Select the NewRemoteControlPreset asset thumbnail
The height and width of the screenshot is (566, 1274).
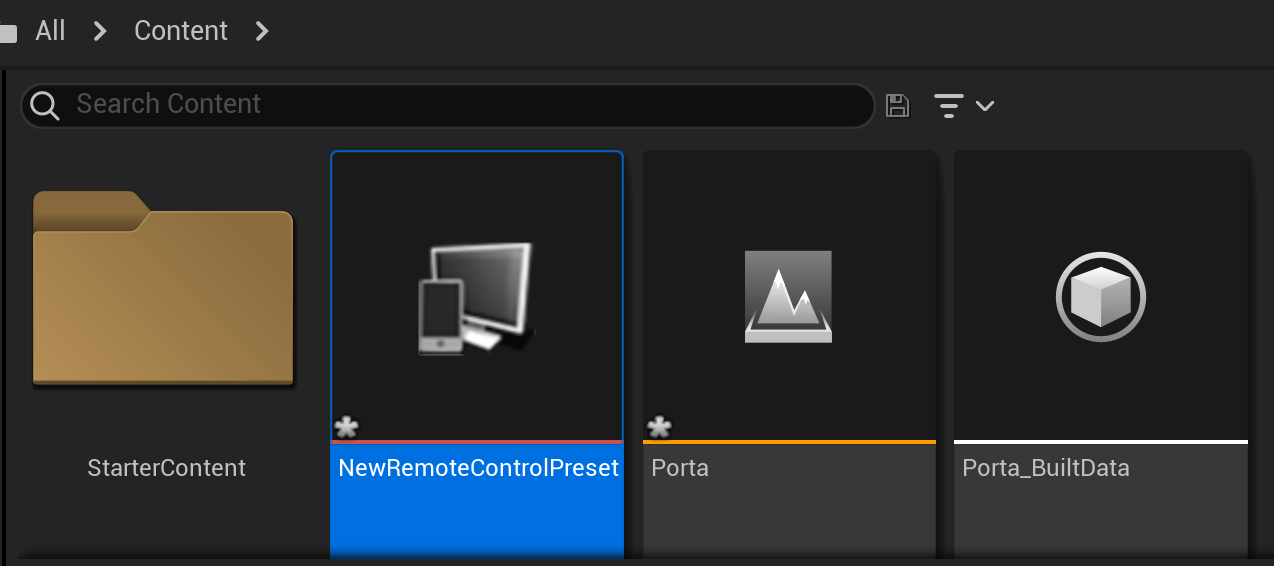(x=476, y=298)
